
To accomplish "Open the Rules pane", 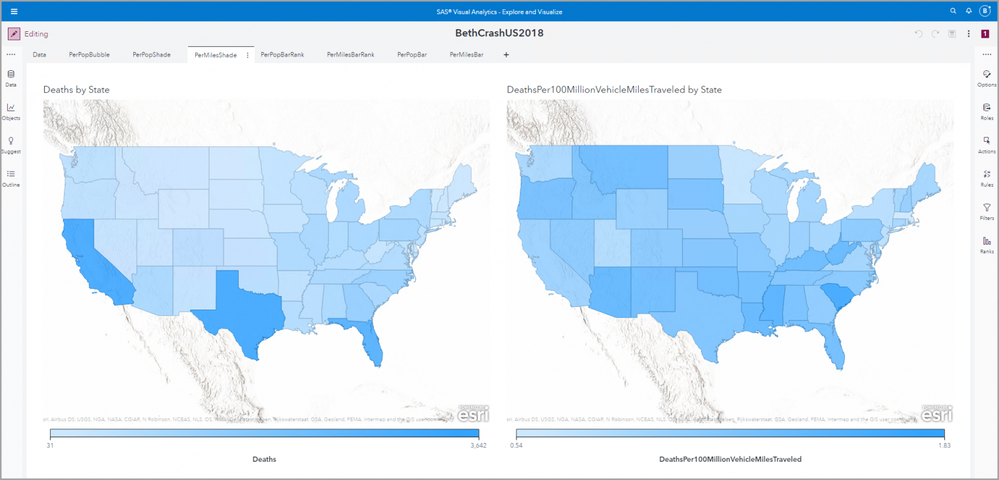I will coord(987,178).
